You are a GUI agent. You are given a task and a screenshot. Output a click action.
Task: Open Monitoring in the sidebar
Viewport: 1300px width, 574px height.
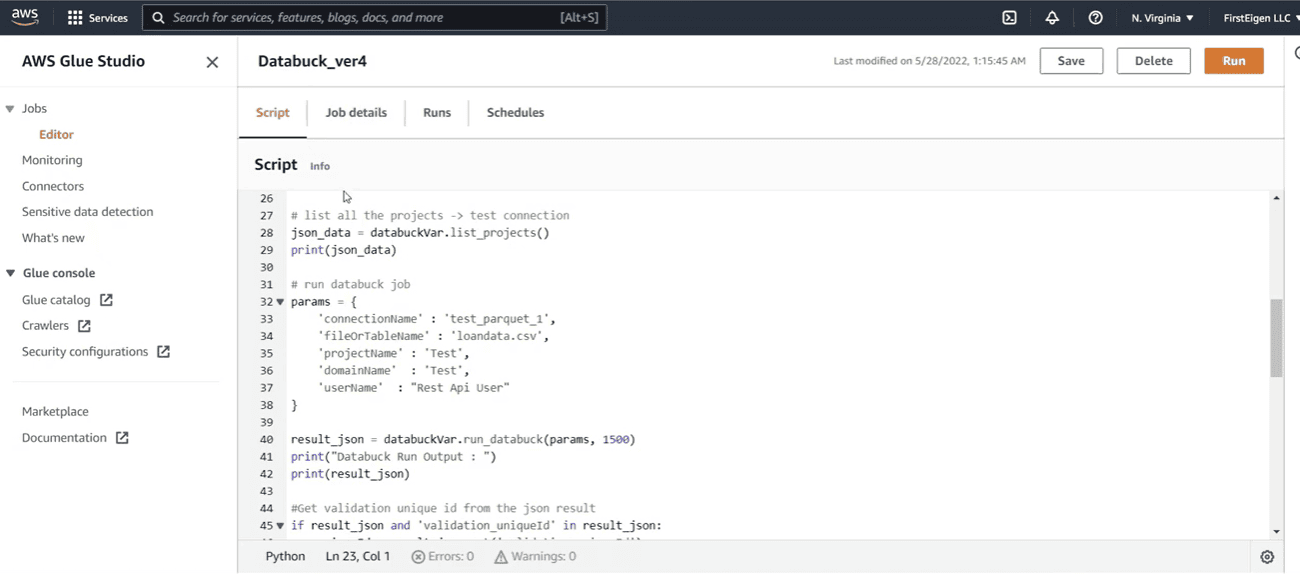coord(52,160)
